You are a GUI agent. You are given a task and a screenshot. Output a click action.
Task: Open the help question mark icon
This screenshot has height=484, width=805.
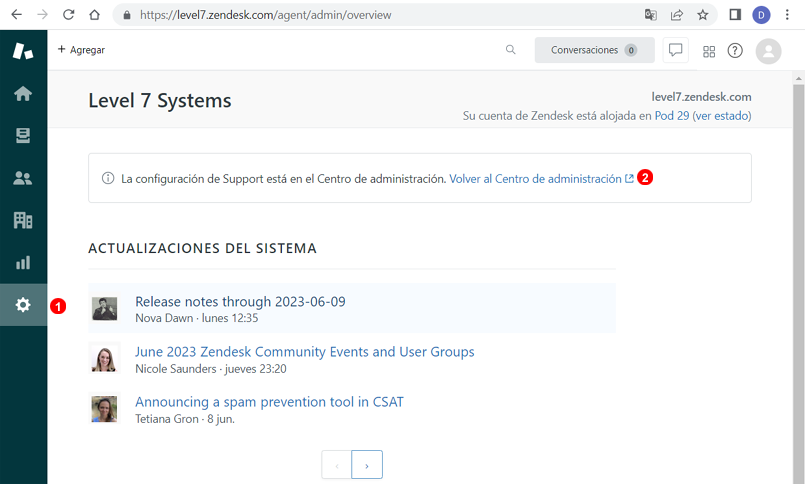click(x=735, y=50)
